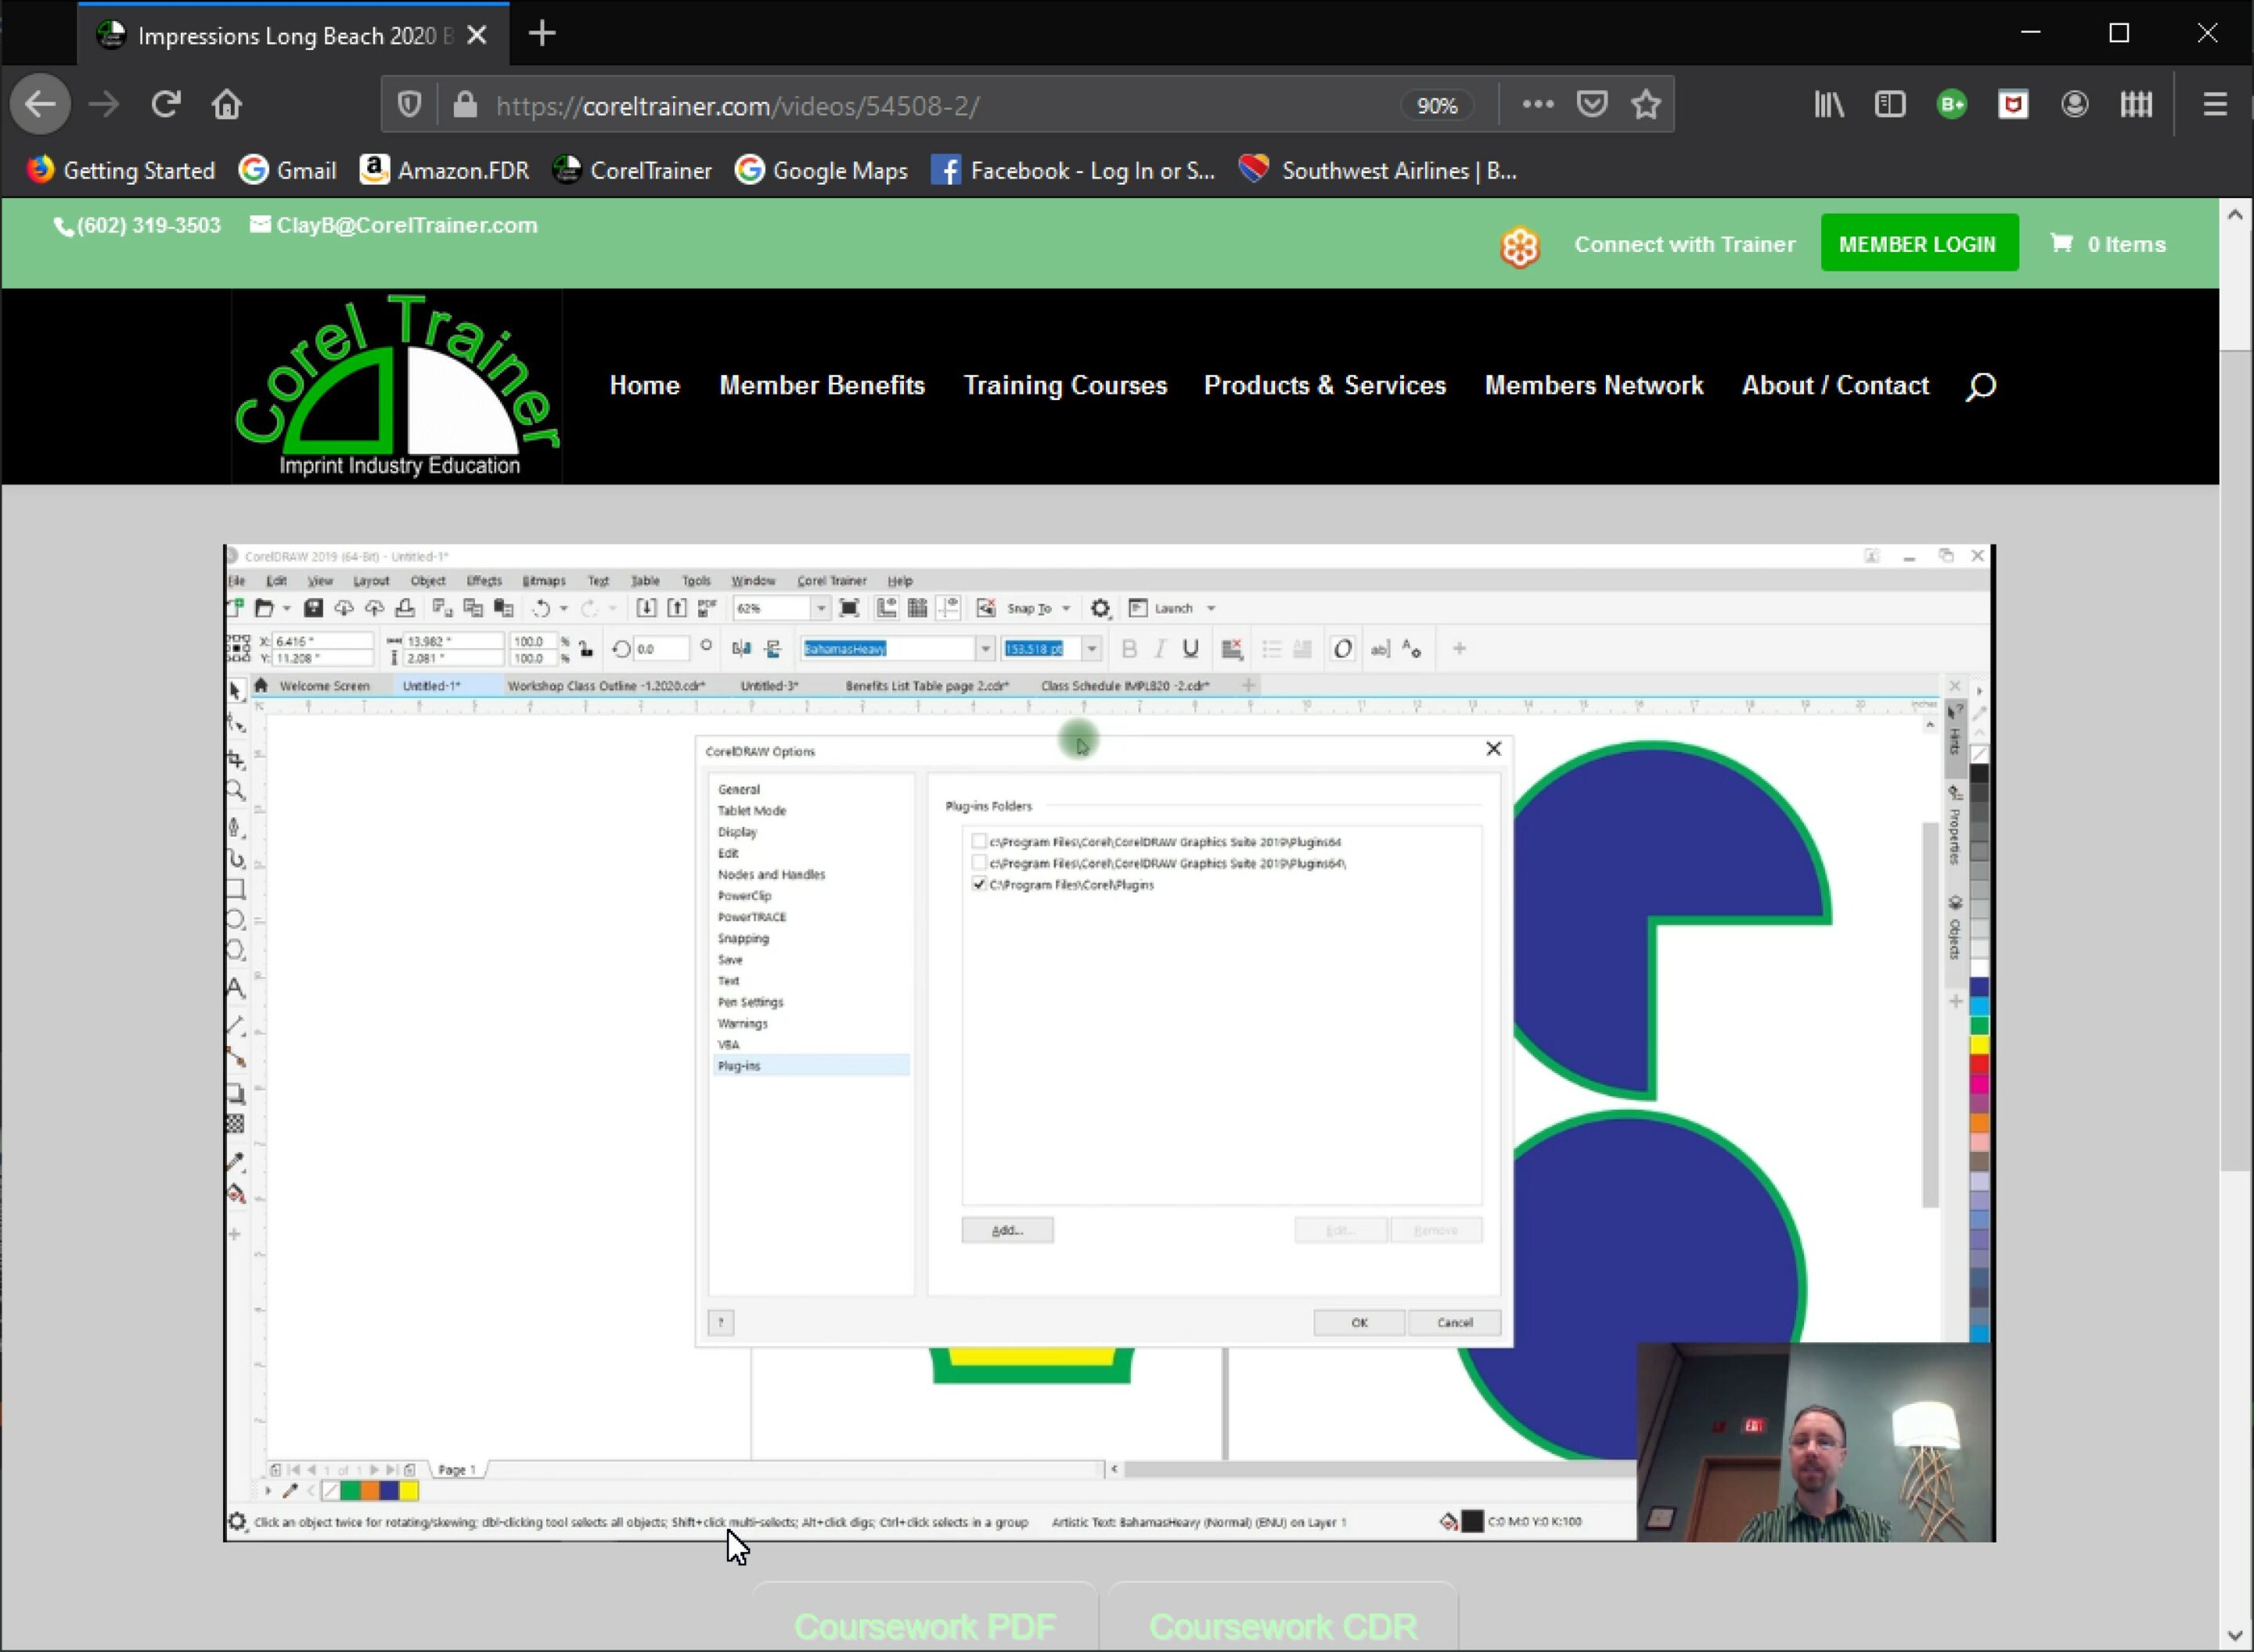Switch to Workshop Class Outline document tab
The height and width of the screenshot is (1652, 2254).
606,686
